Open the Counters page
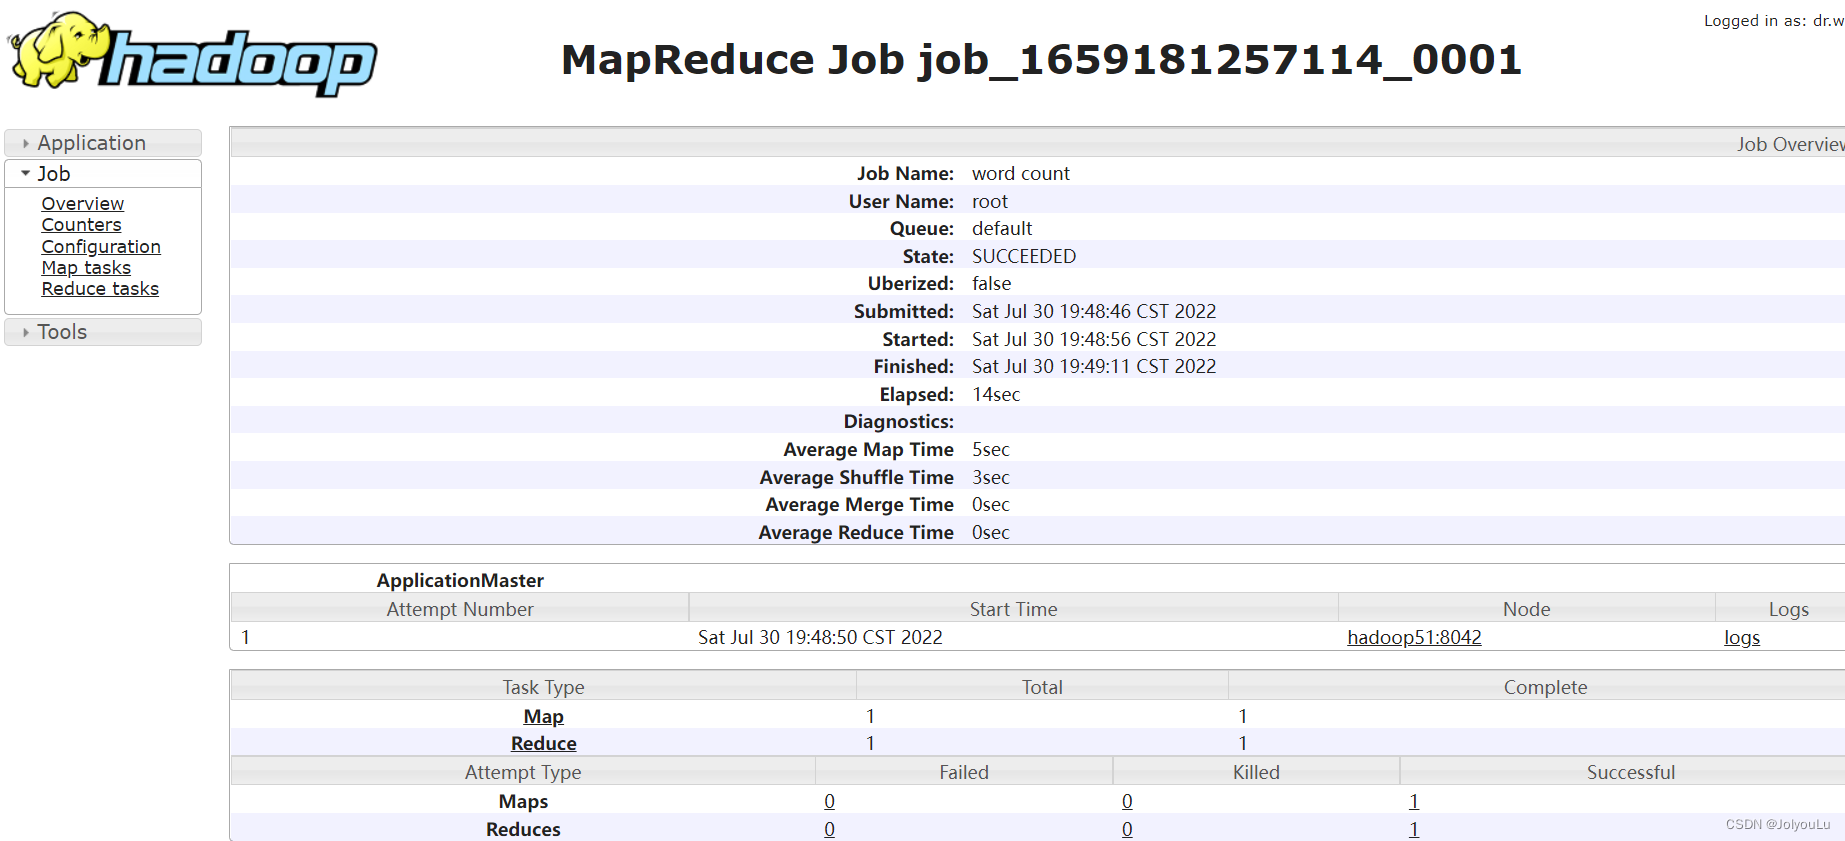The height and width of the screenshot is (841, 1845). 81,225
